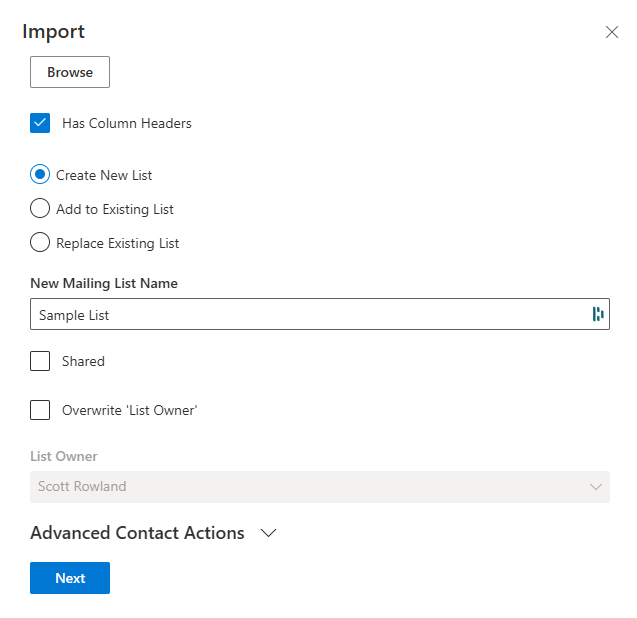Click the New Mailing List Name label
Image resolution: width=637 pixels, height=618 pixels.
pos(104,284)
